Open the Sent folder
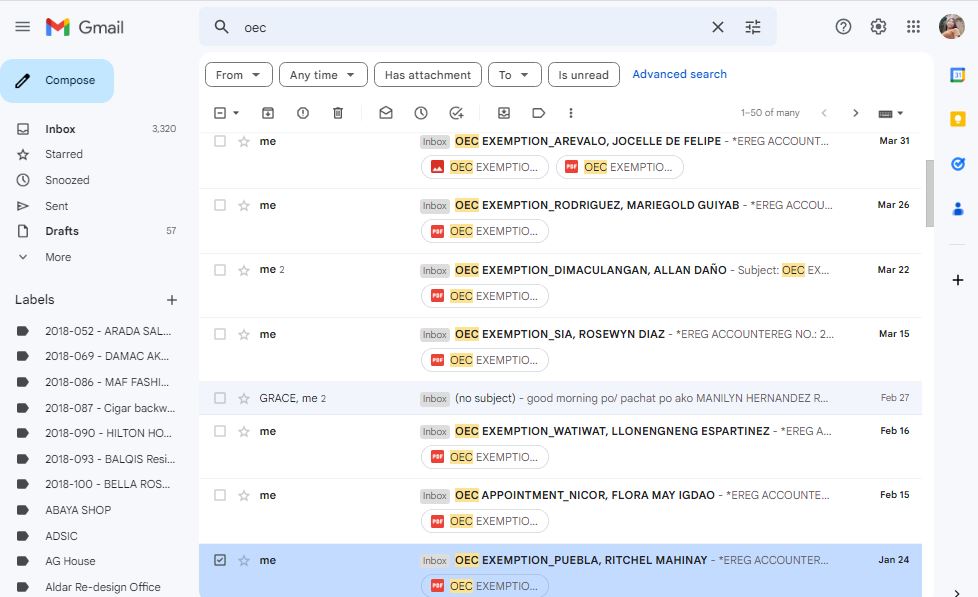Screen dimensions: 978x597 [56, 206]
